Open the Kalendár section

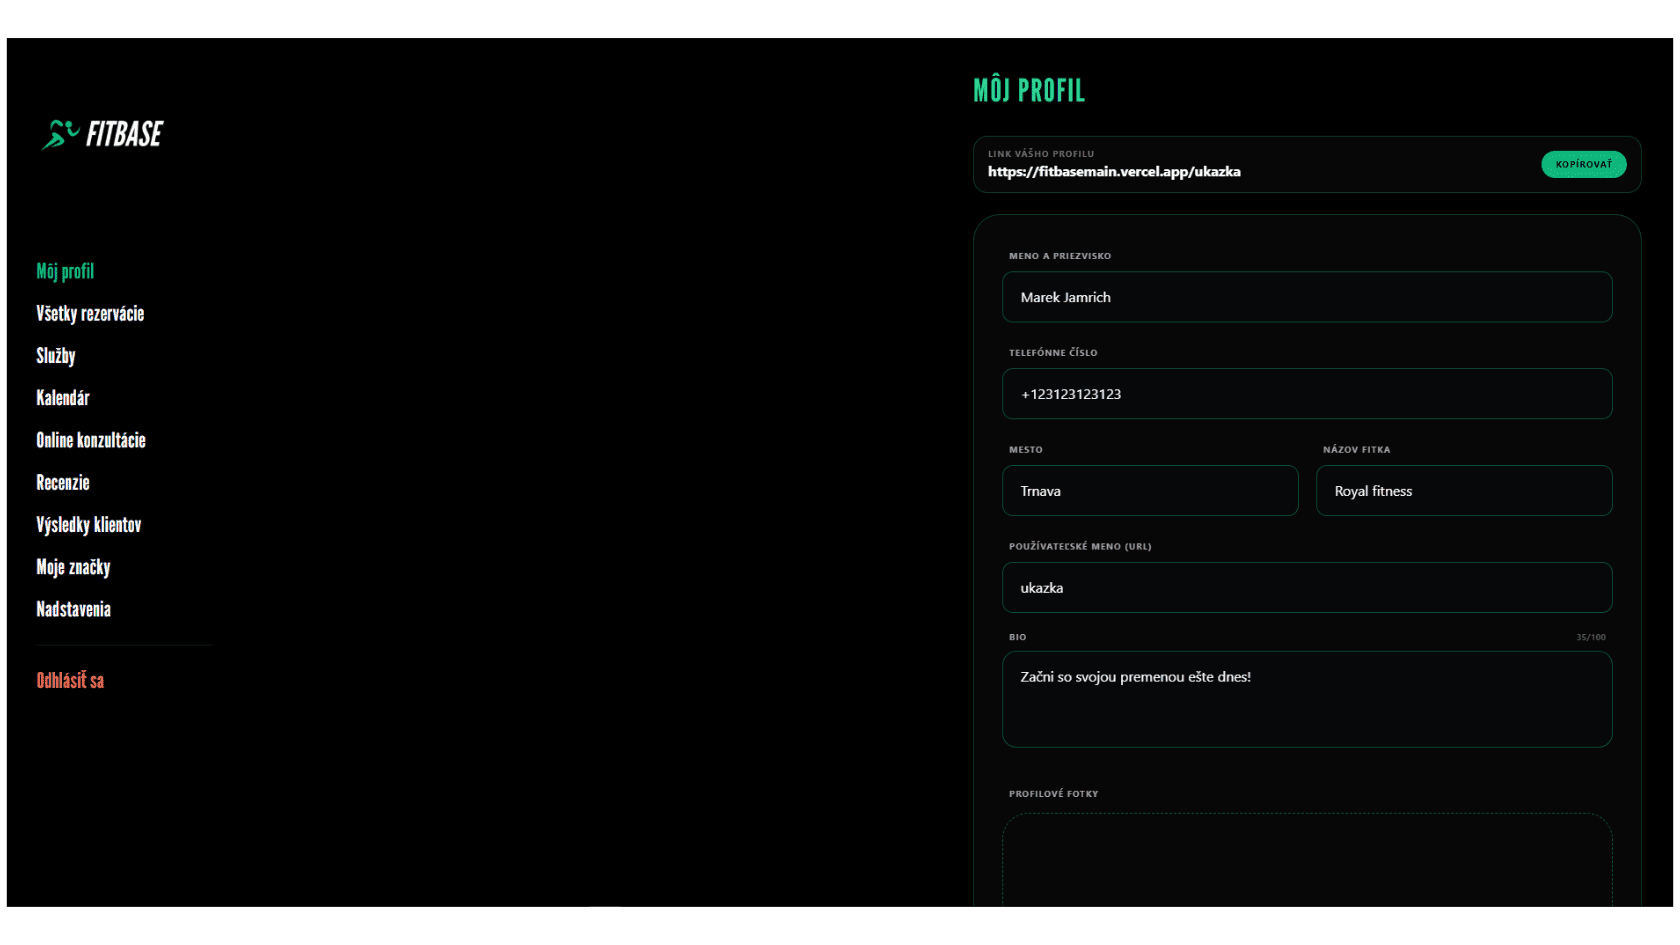(x=62, y=397)
